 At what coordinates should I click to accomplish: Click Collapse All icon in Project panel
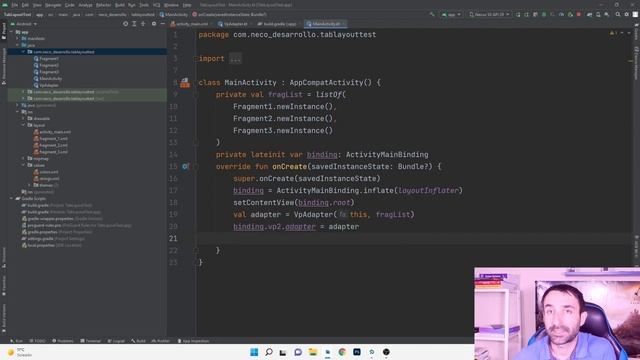143,24
